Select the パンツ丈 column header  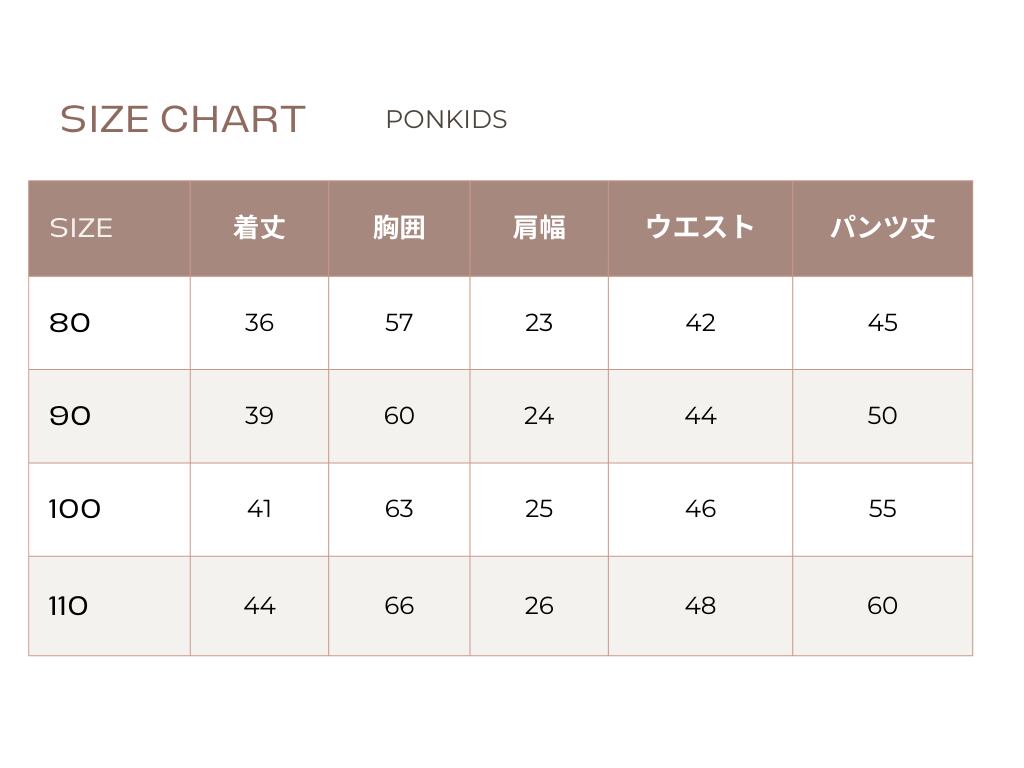pos(882,228)
